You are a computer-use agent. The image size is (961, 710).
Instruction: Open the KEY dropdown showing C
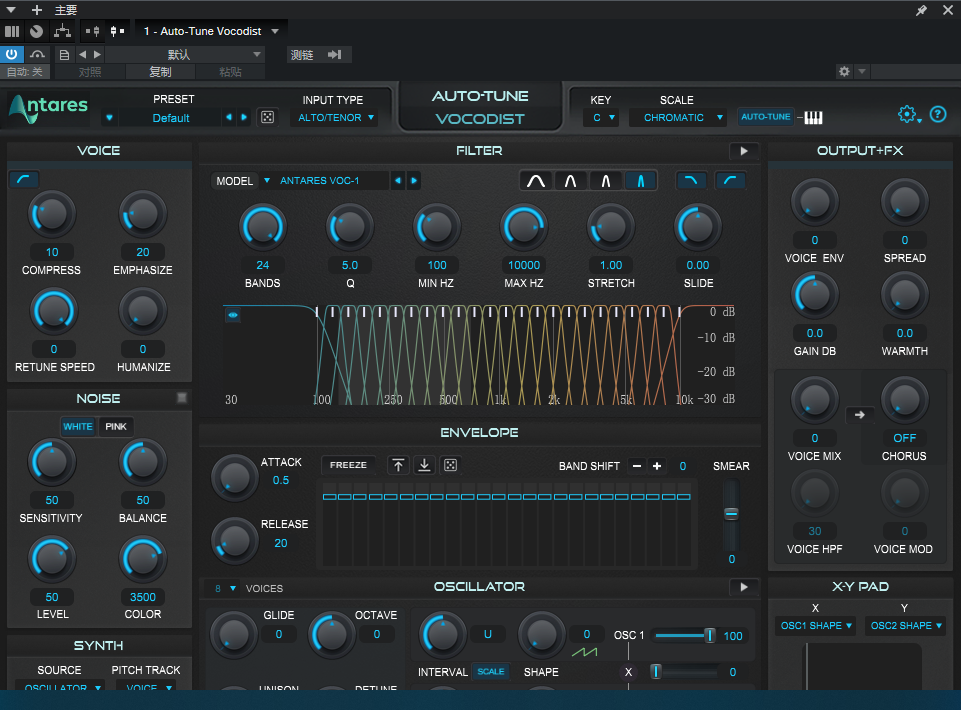[x=603, y=118]
